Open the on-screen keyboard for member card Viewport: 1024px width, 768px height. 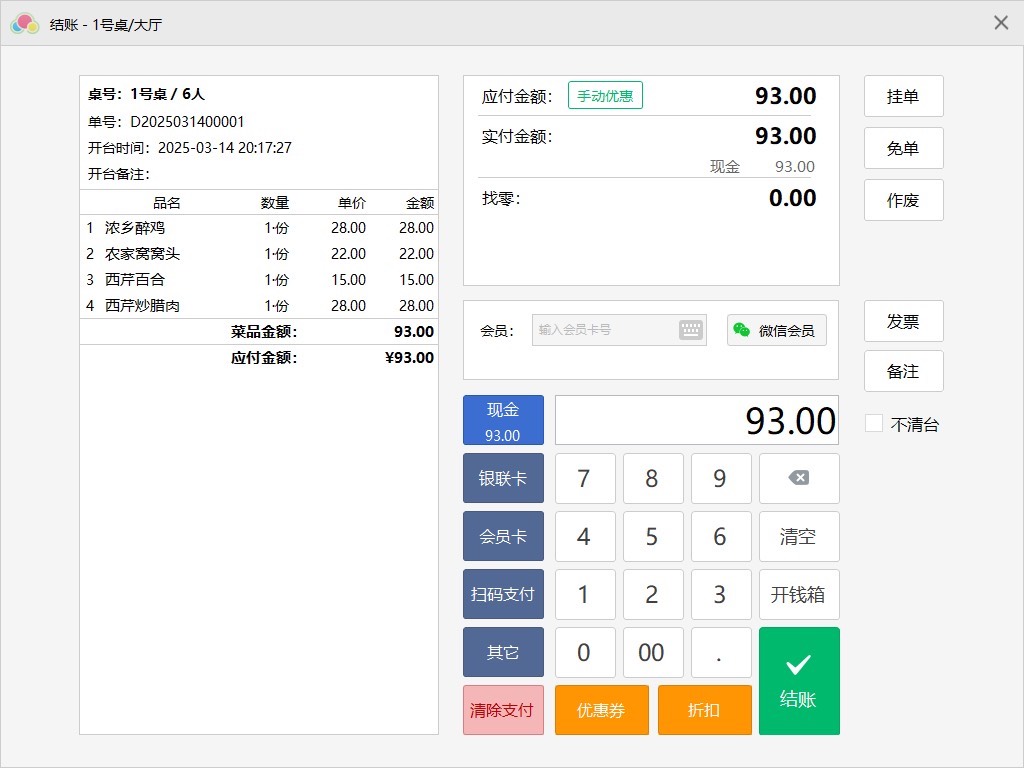(x=690, y=330)
